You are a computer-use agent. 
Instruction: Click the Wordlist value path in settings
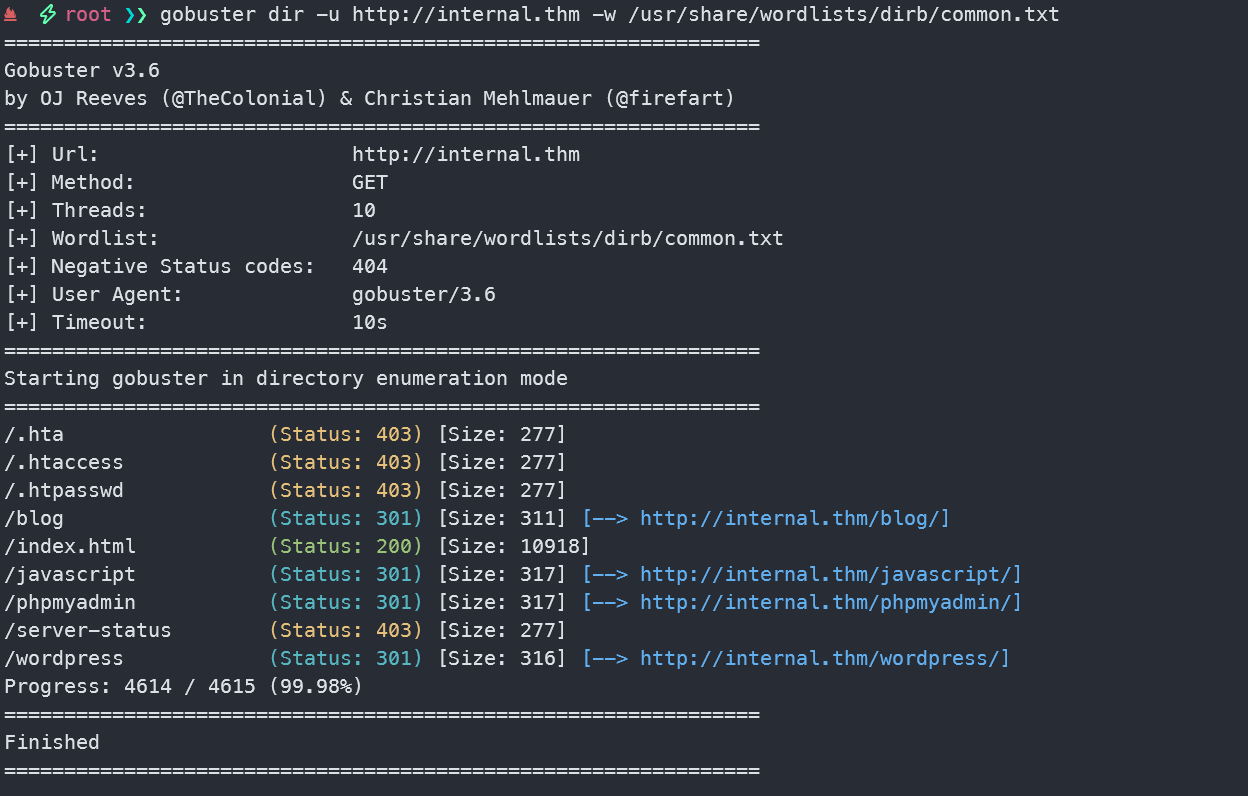pyautogui.click(x=568, y=239)
